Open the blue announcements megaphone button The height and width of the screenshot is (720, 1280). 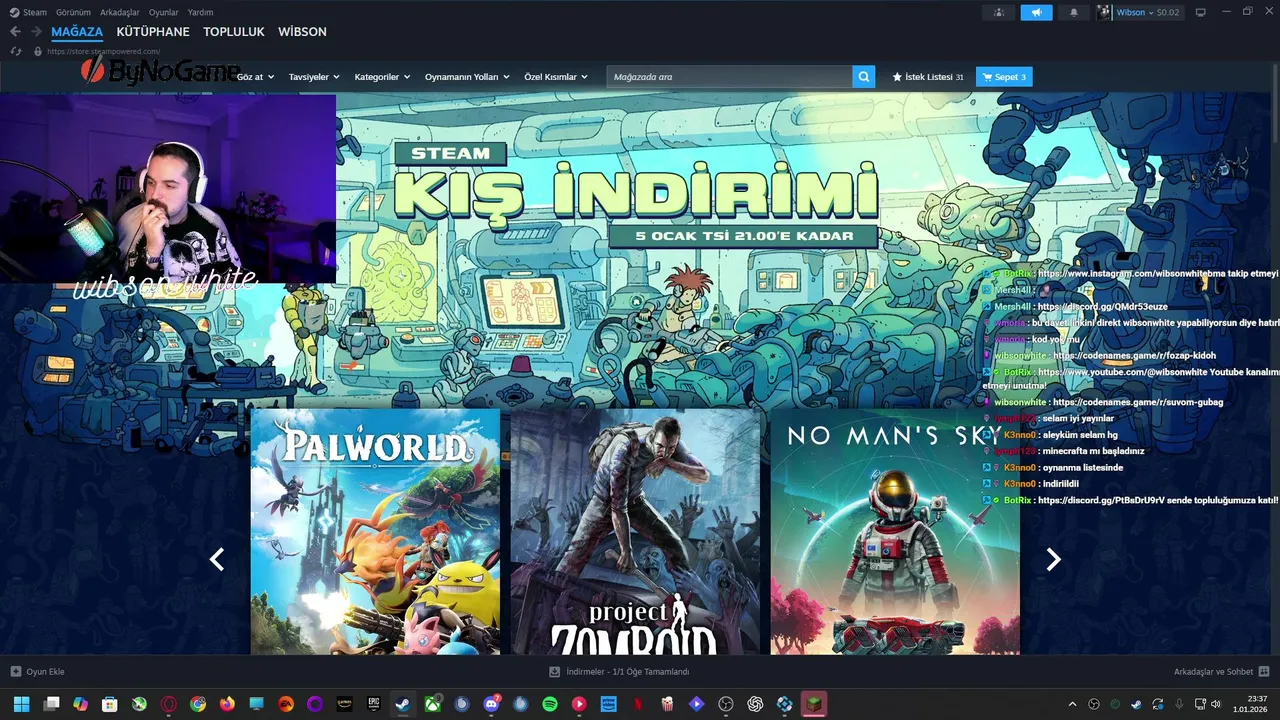[1036, 12]
